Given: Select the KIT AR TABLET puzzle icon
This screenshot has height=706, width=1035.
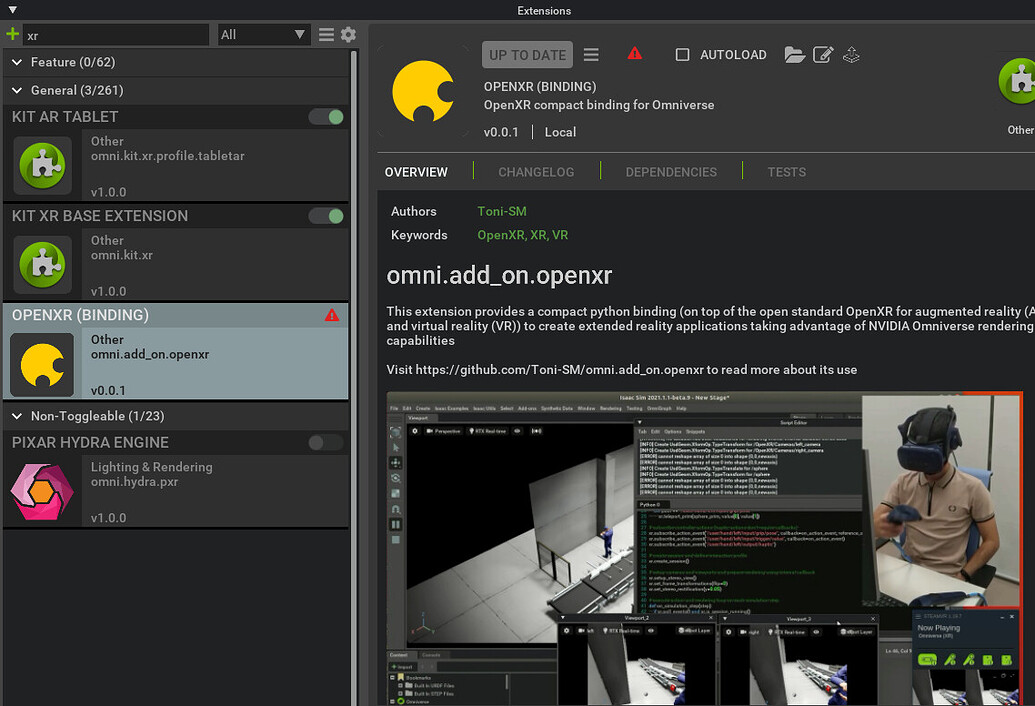Looking at the screenshot, I should (x=41, y=165).
